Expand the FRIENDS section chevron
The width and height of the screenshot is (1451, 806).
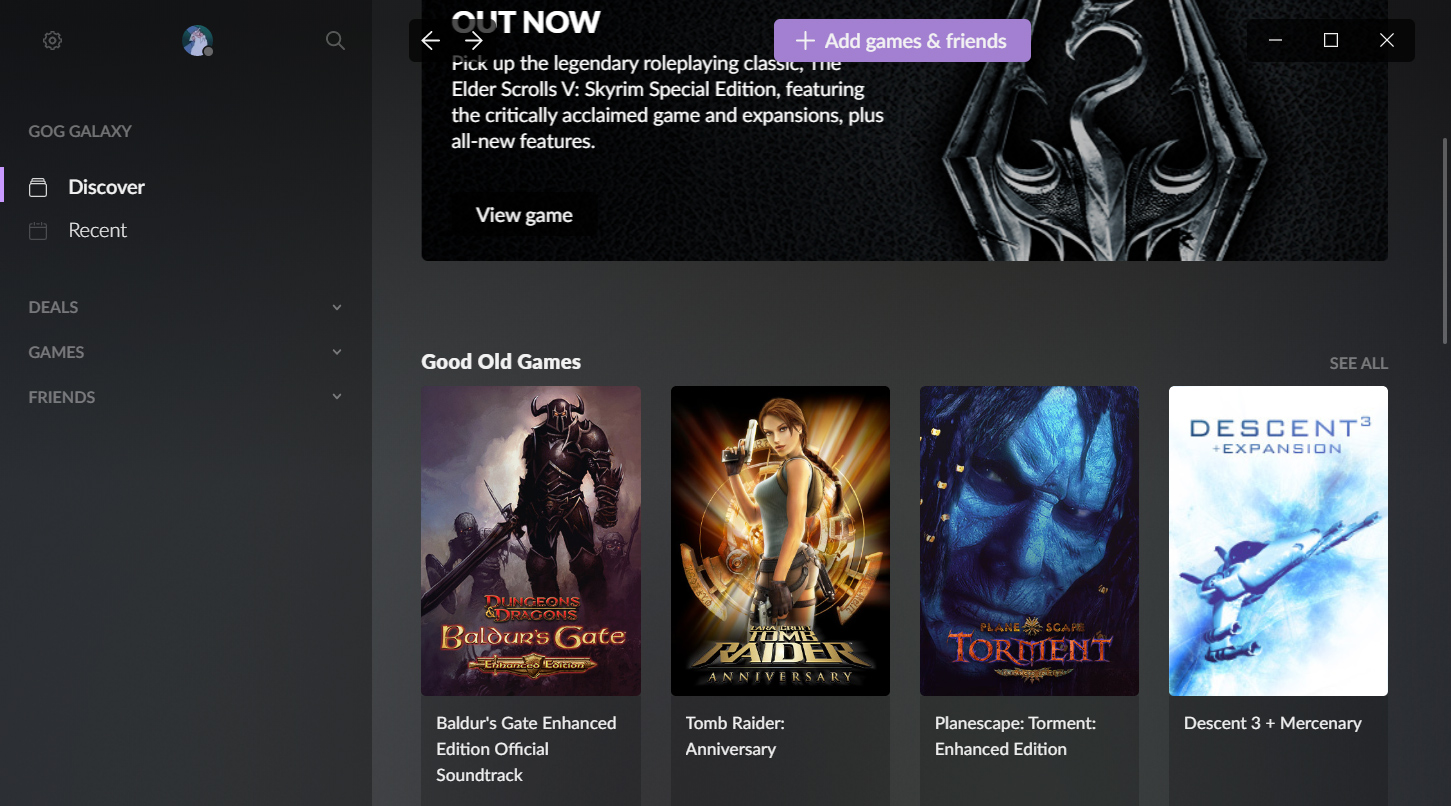coord(337,397)
